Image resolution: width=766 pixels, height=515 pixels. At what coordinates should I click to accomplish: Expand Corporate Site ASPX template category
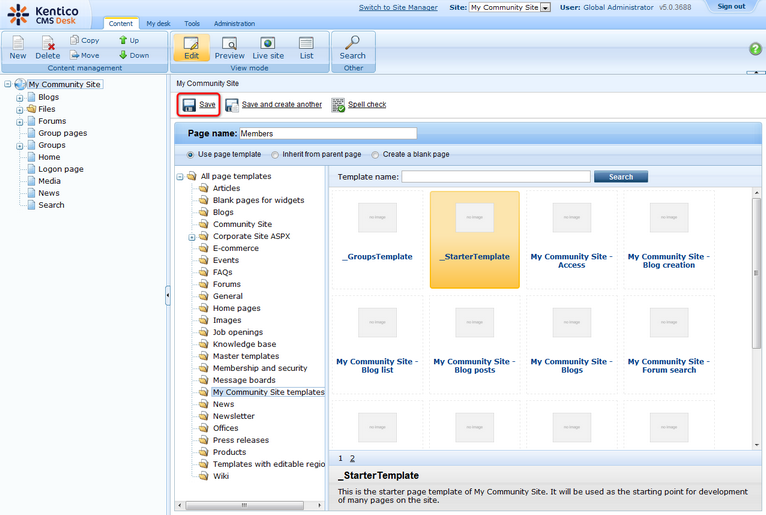[191, 237]
